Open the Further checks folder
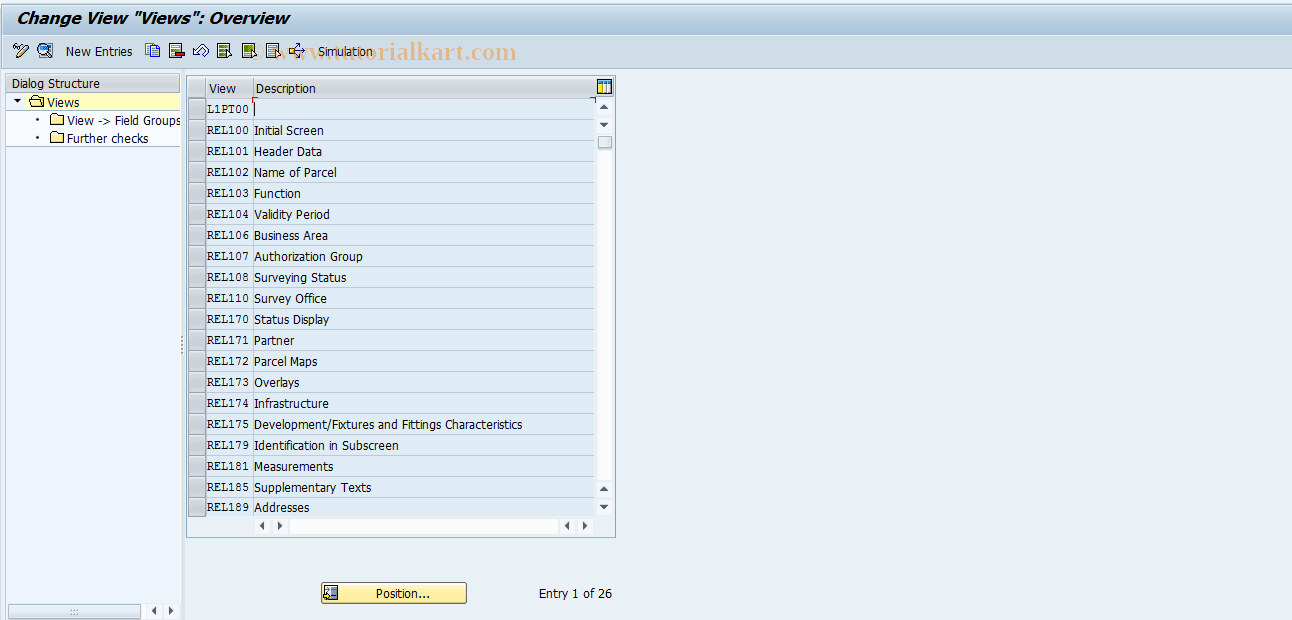1292x620 pixels. click(100, 138)
